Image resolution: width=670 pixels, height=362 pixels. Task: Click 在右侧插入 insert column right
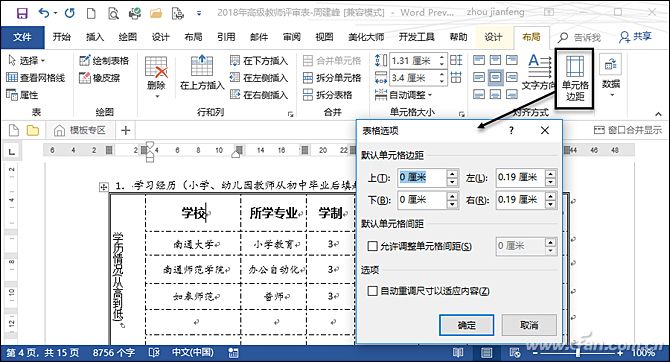pos(259,94)
